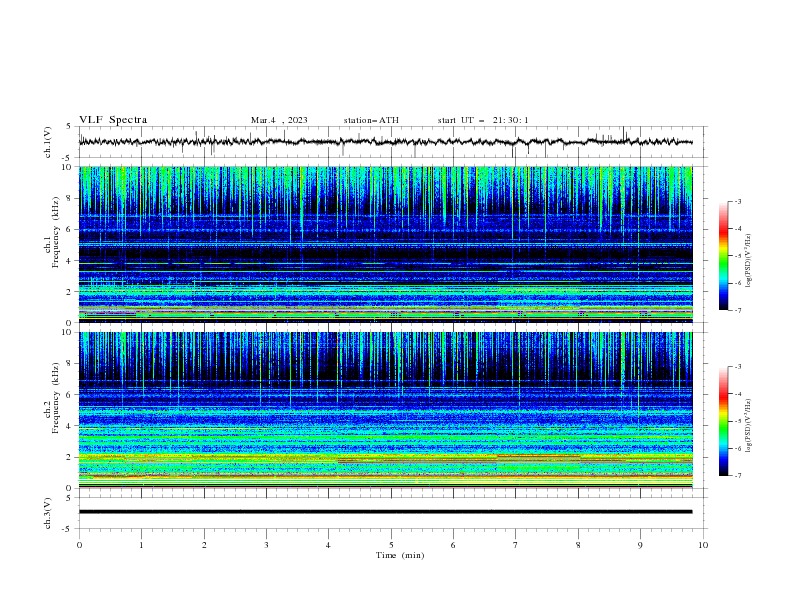
Task: Click the "10" kHz tick on ch.2 frequency axis
Action: (x=67, y=332)
